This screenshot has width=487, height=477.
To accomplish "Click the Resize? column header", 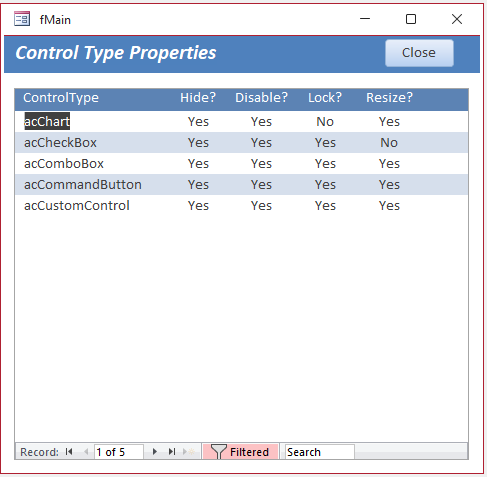I will tap(389, 98).
